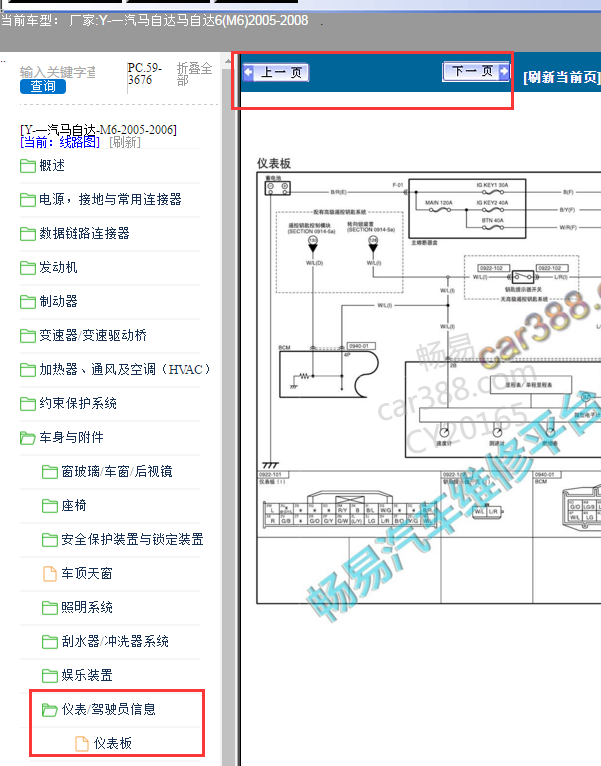The height and width of the screenshot is (766, 601).
Task: Open the 仪表板 page label in tree
Action: 113,743
